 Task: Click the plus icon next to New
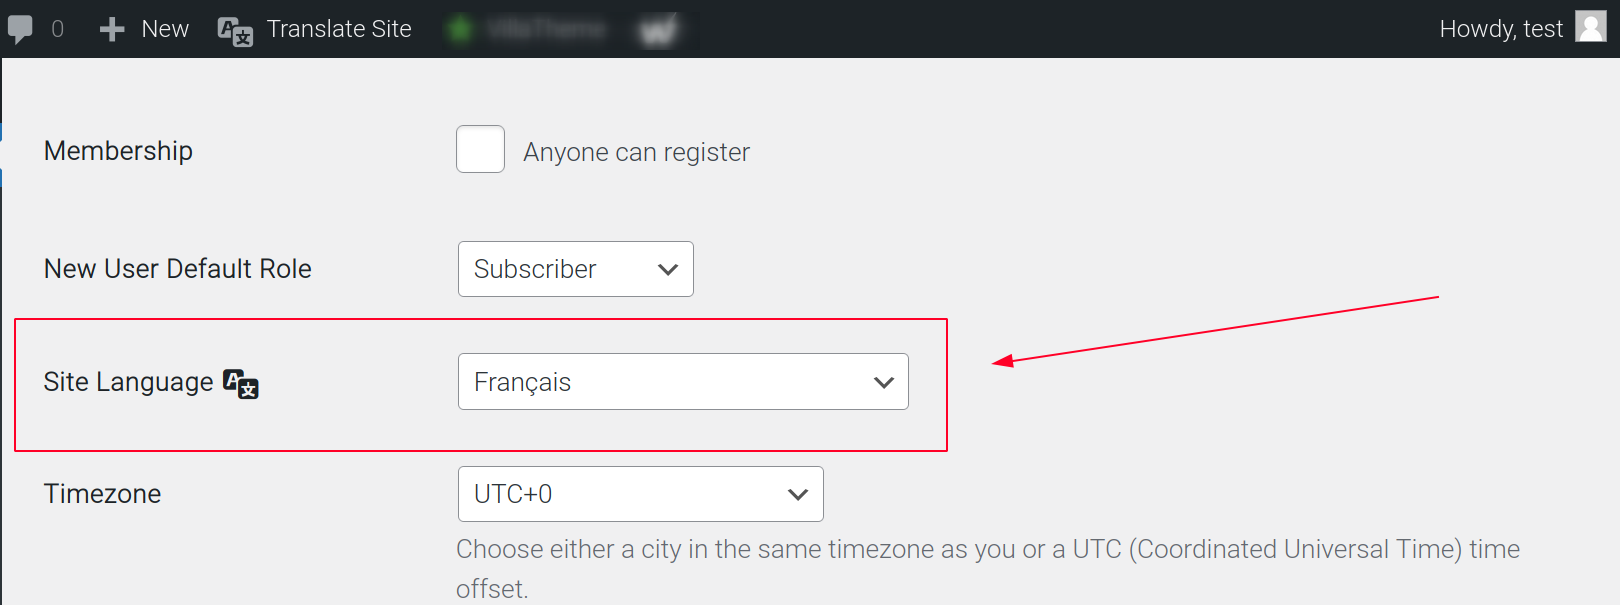click(110, 28)
